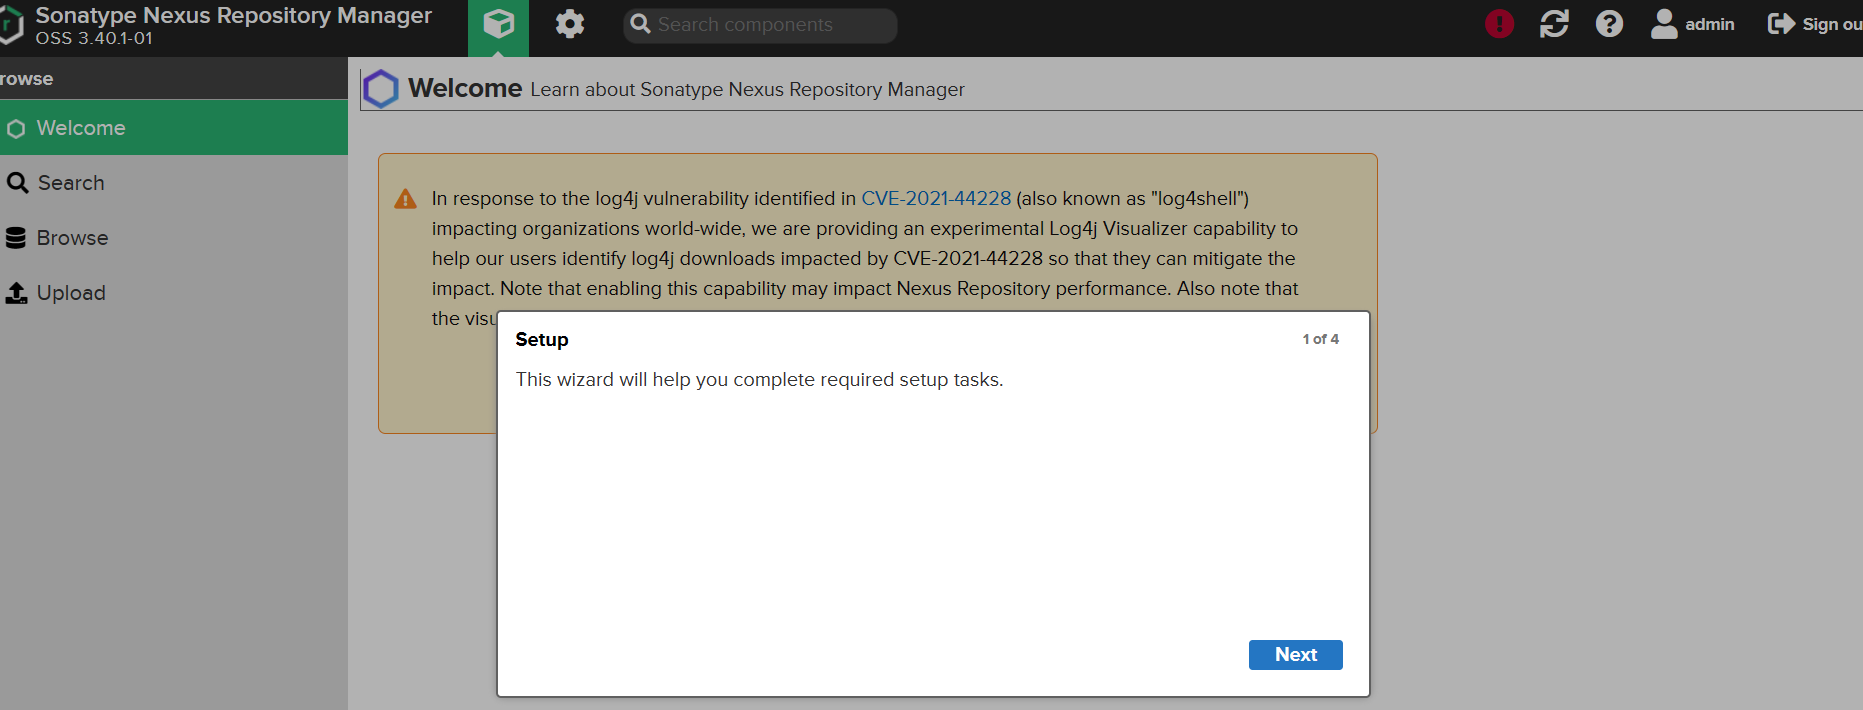Click the red system status alert icon
The image size is (1863, 710).
click(1499, 24)
